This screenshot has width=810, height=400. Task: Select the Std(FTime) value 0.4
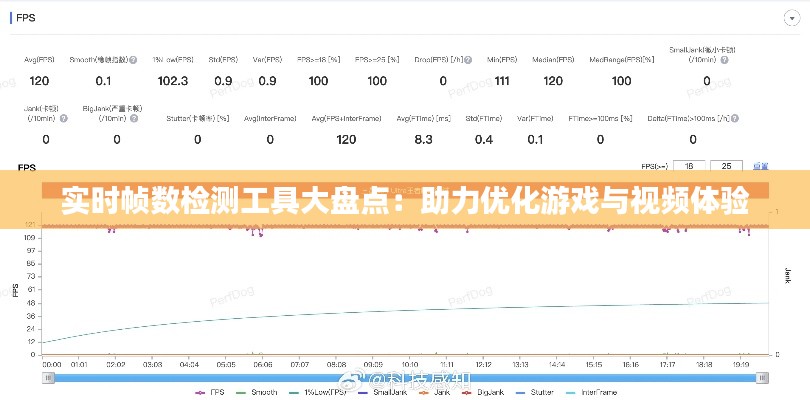click(484, 140)
